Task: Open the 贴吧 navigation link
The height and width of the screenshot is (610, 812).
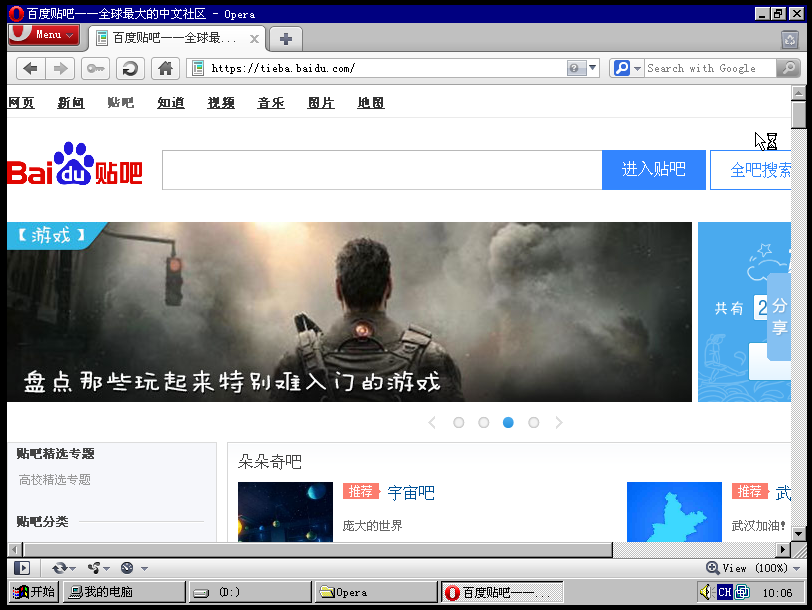Action: pos(121,103)
